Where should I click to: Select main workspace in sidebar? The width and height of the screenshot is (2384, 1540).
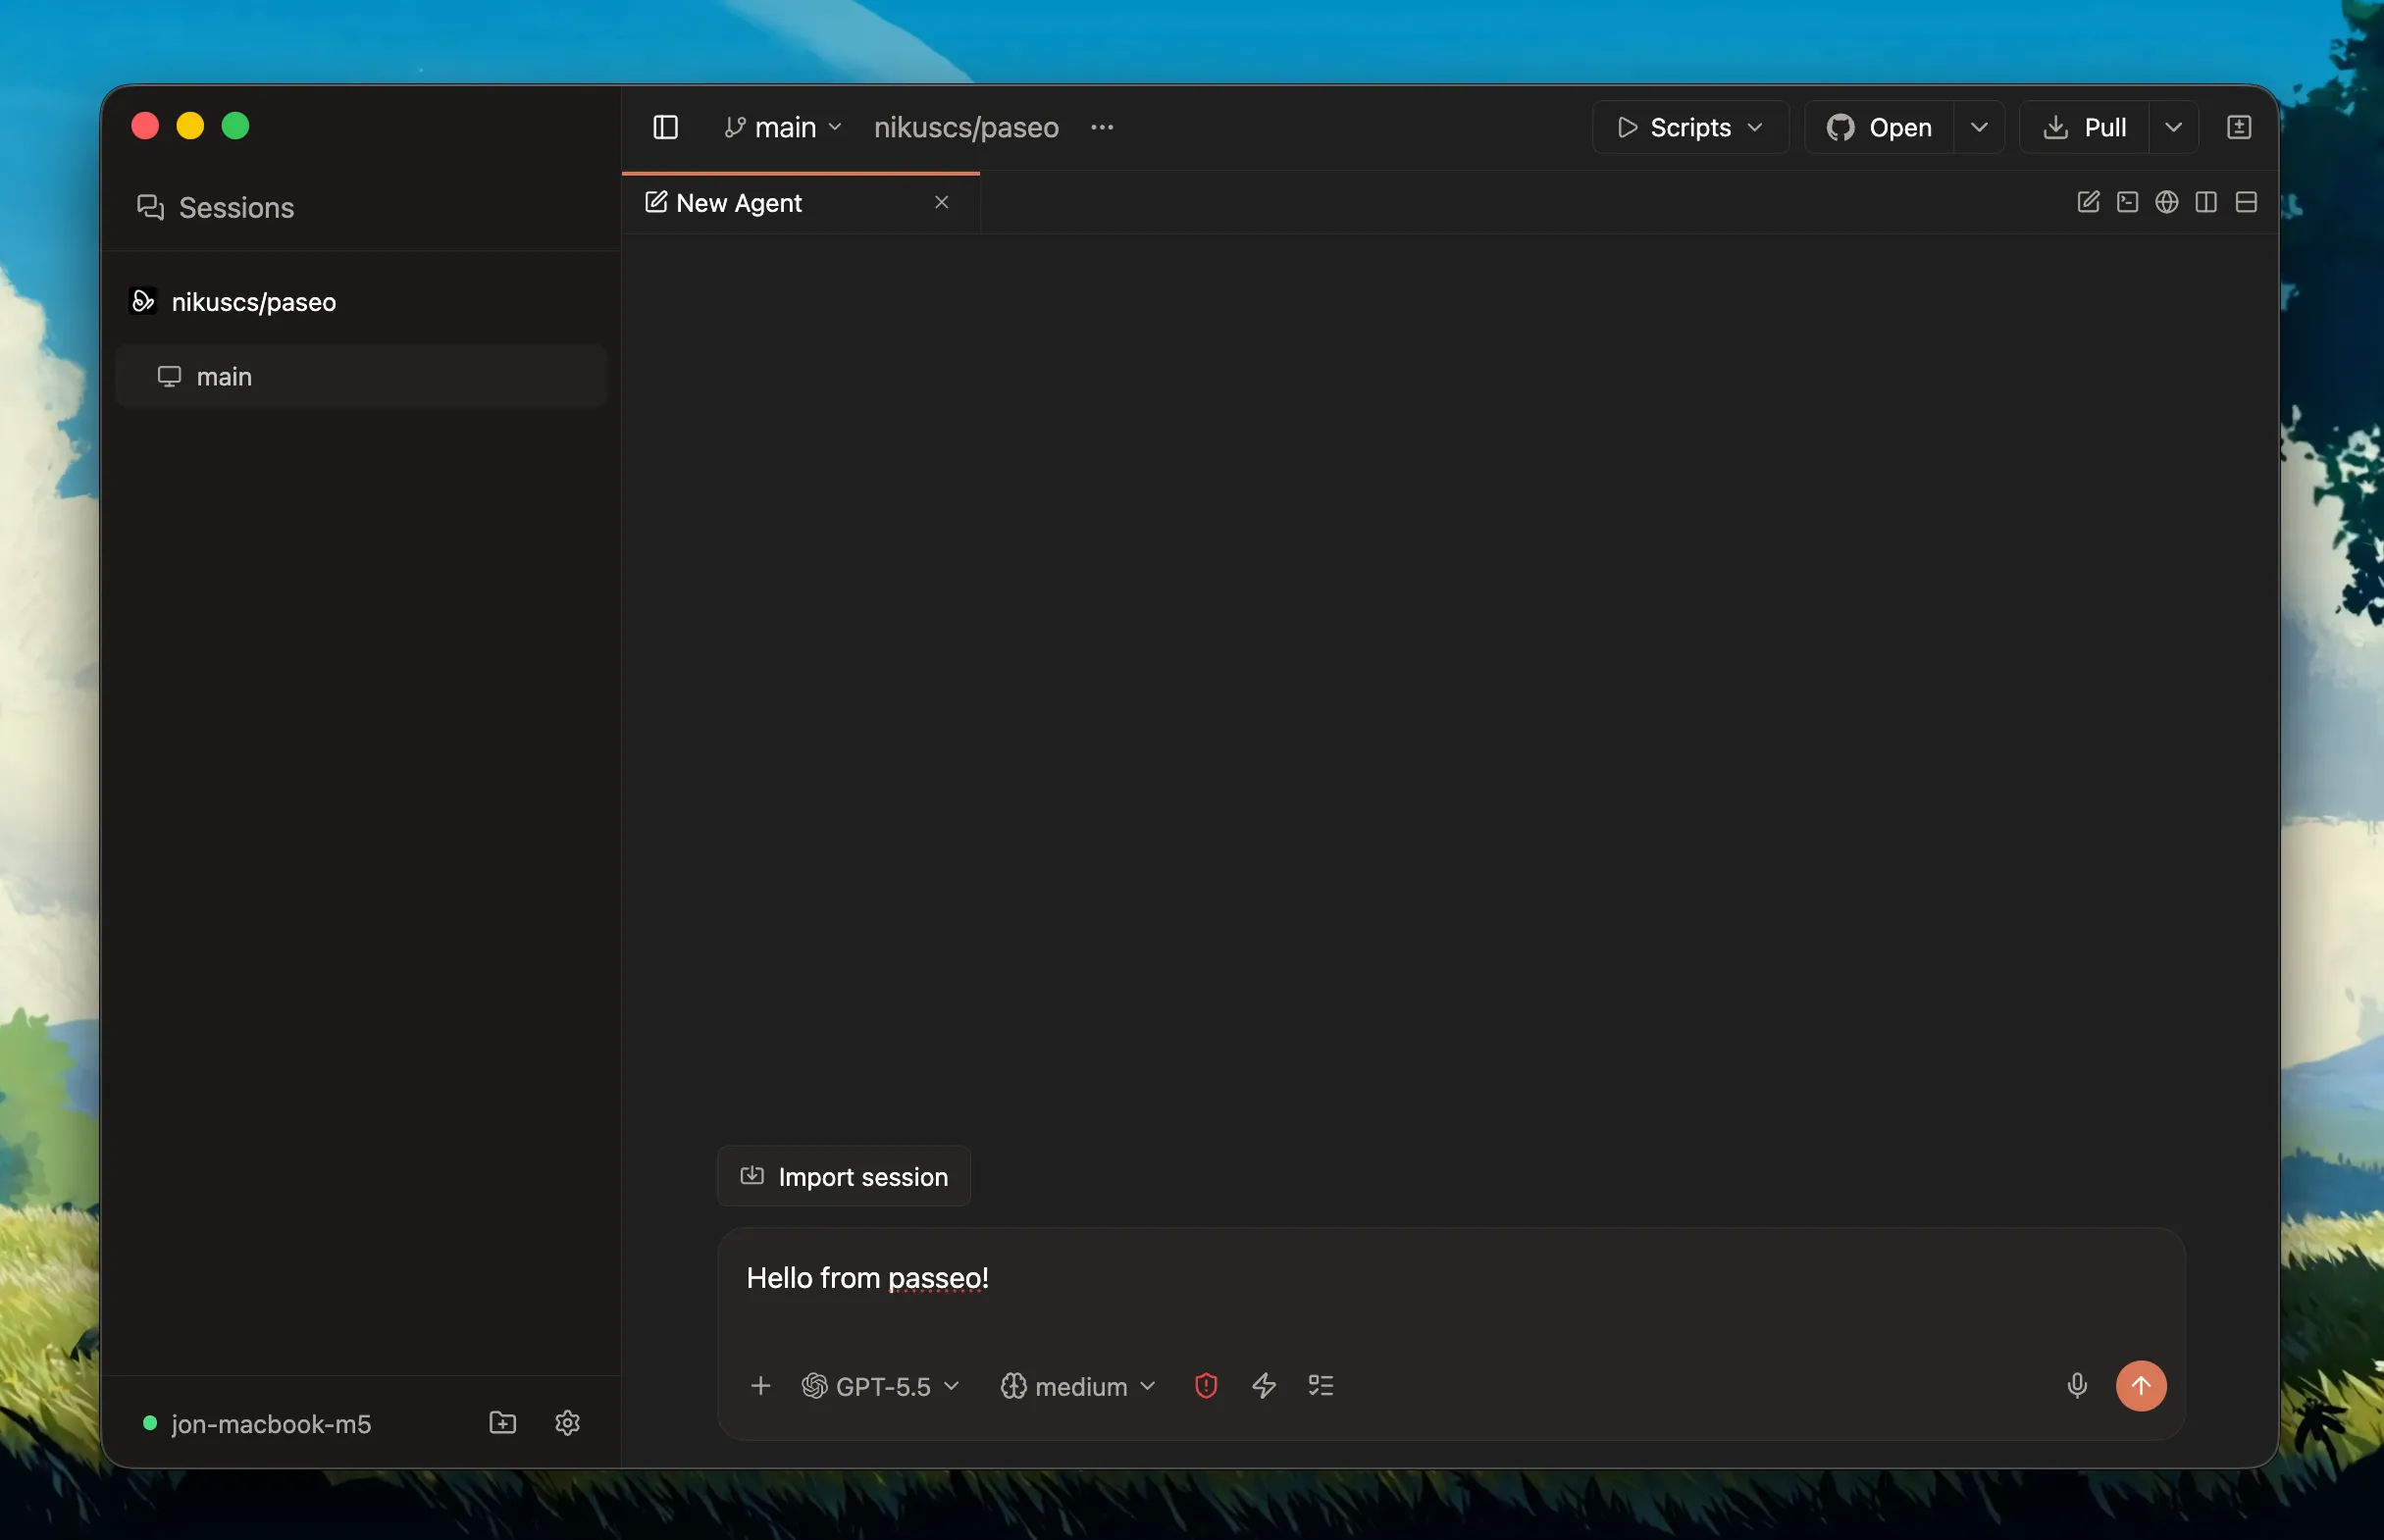tap(361, 376)
